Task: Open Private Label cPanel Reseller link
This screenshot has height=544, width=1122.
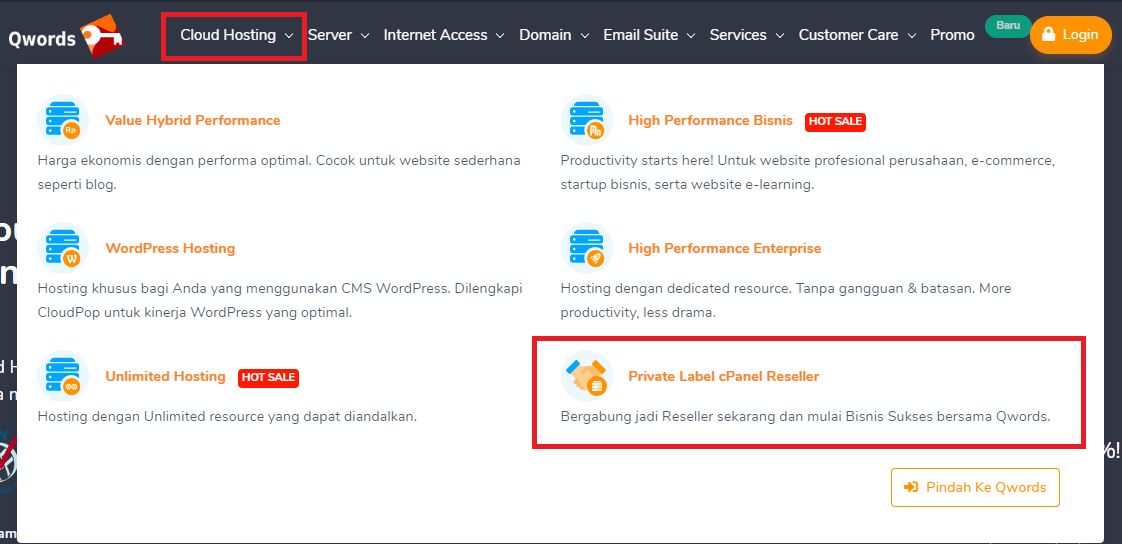Action: [723, 376]
